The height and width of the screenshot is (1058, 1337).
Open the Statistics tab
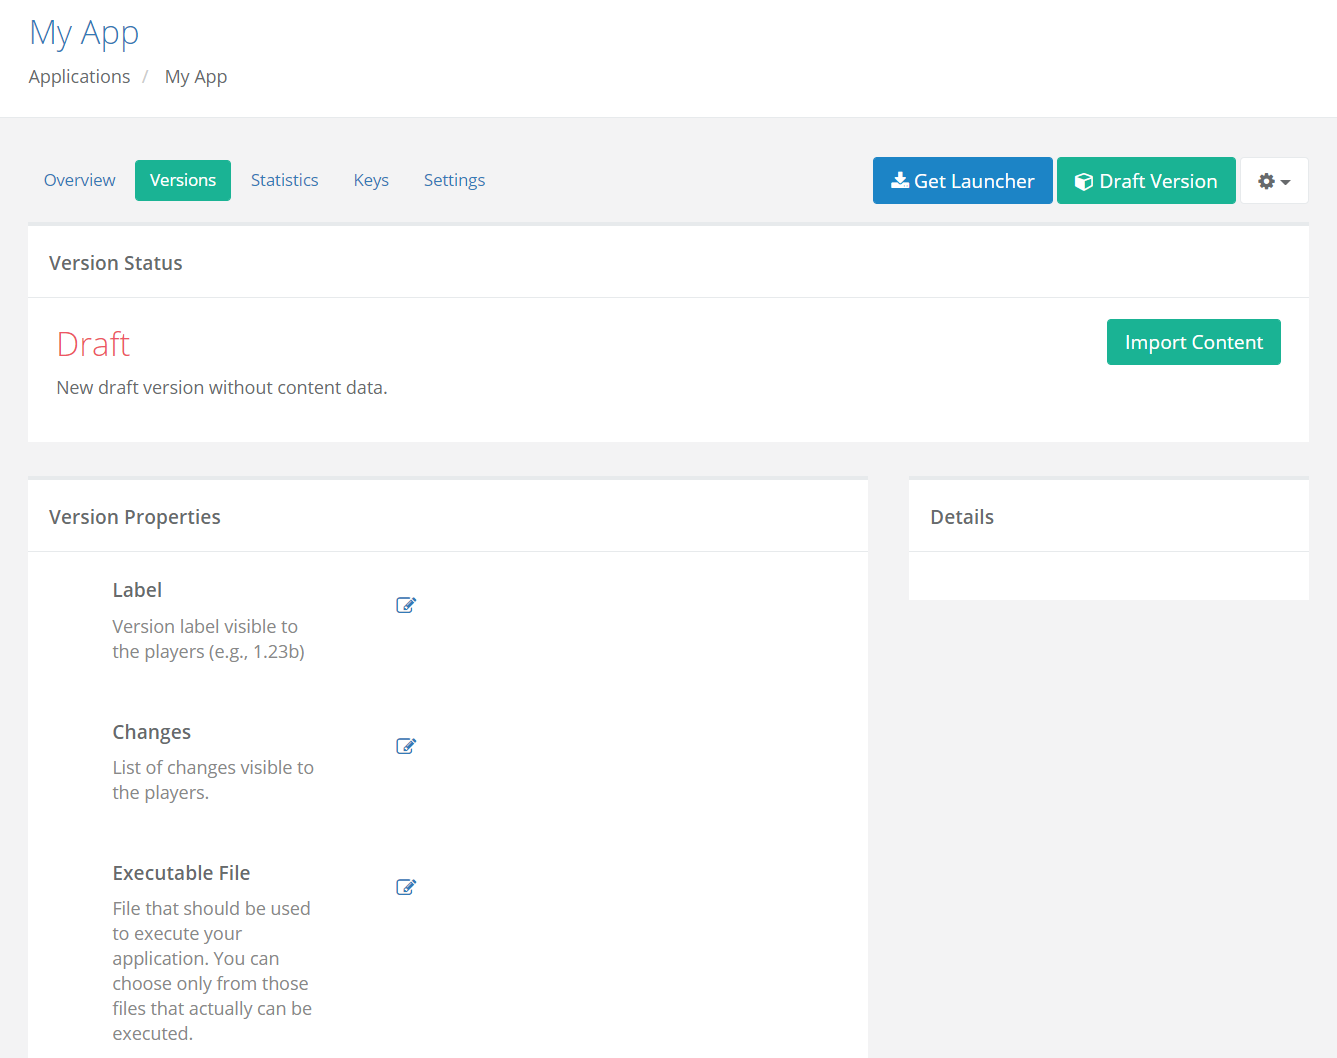pos(285,180)
